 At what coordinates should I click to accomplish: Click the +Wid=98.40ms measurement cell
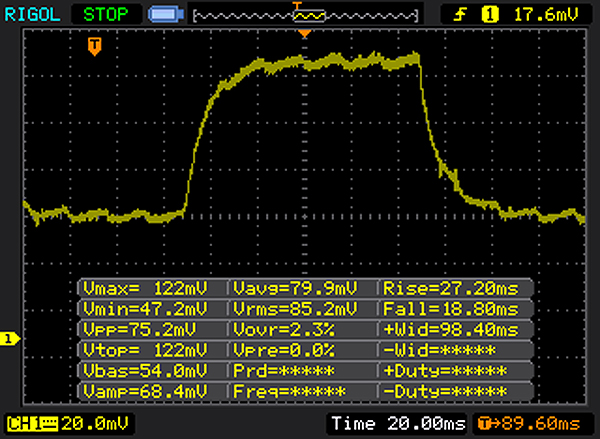[x=451, y=329]
